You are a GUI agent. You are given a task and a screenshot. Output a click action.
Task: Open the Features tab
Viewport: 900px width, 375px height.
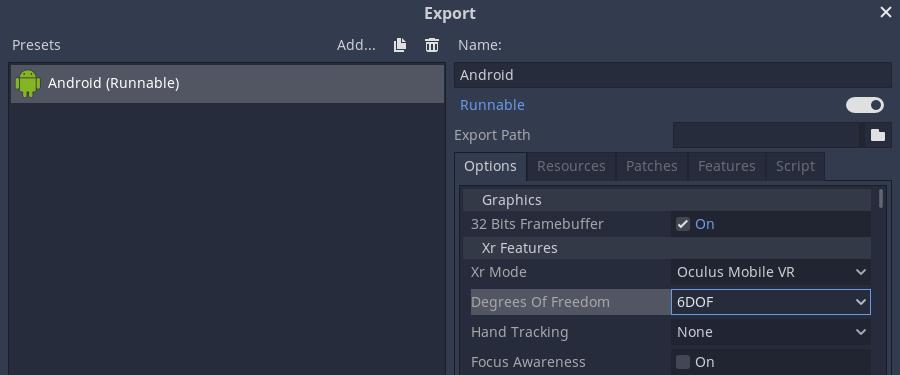pyautogui.click(x=727, y=166)
